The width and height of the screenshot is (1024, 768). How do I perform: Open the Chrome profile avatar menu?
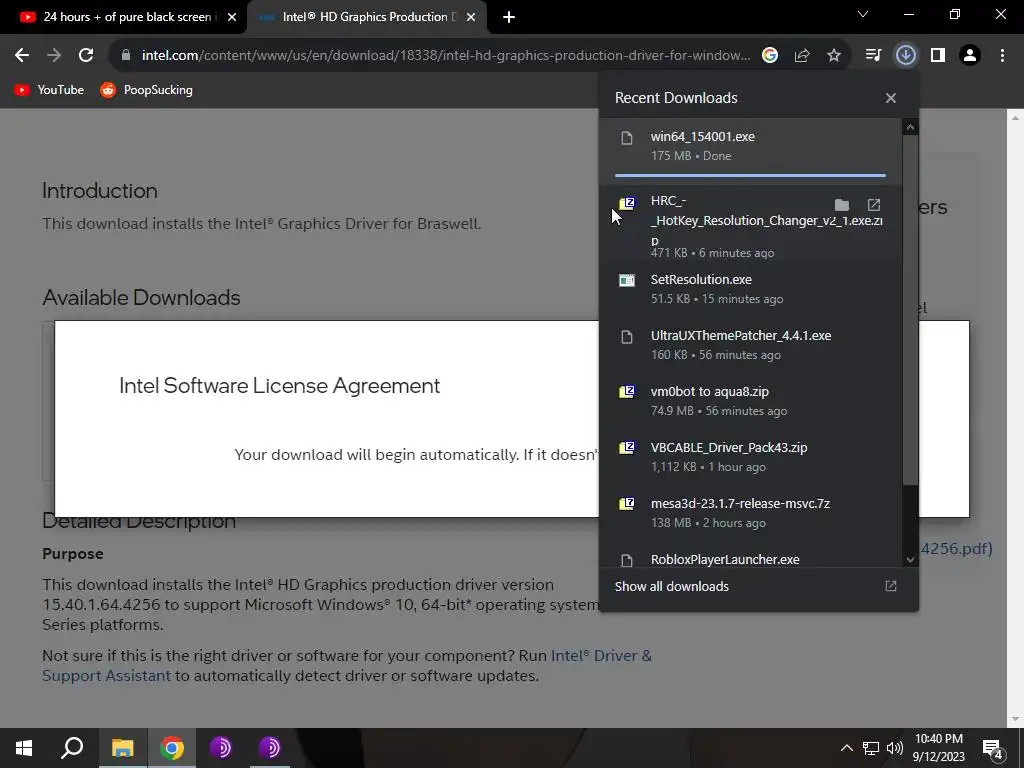(970, 56)
